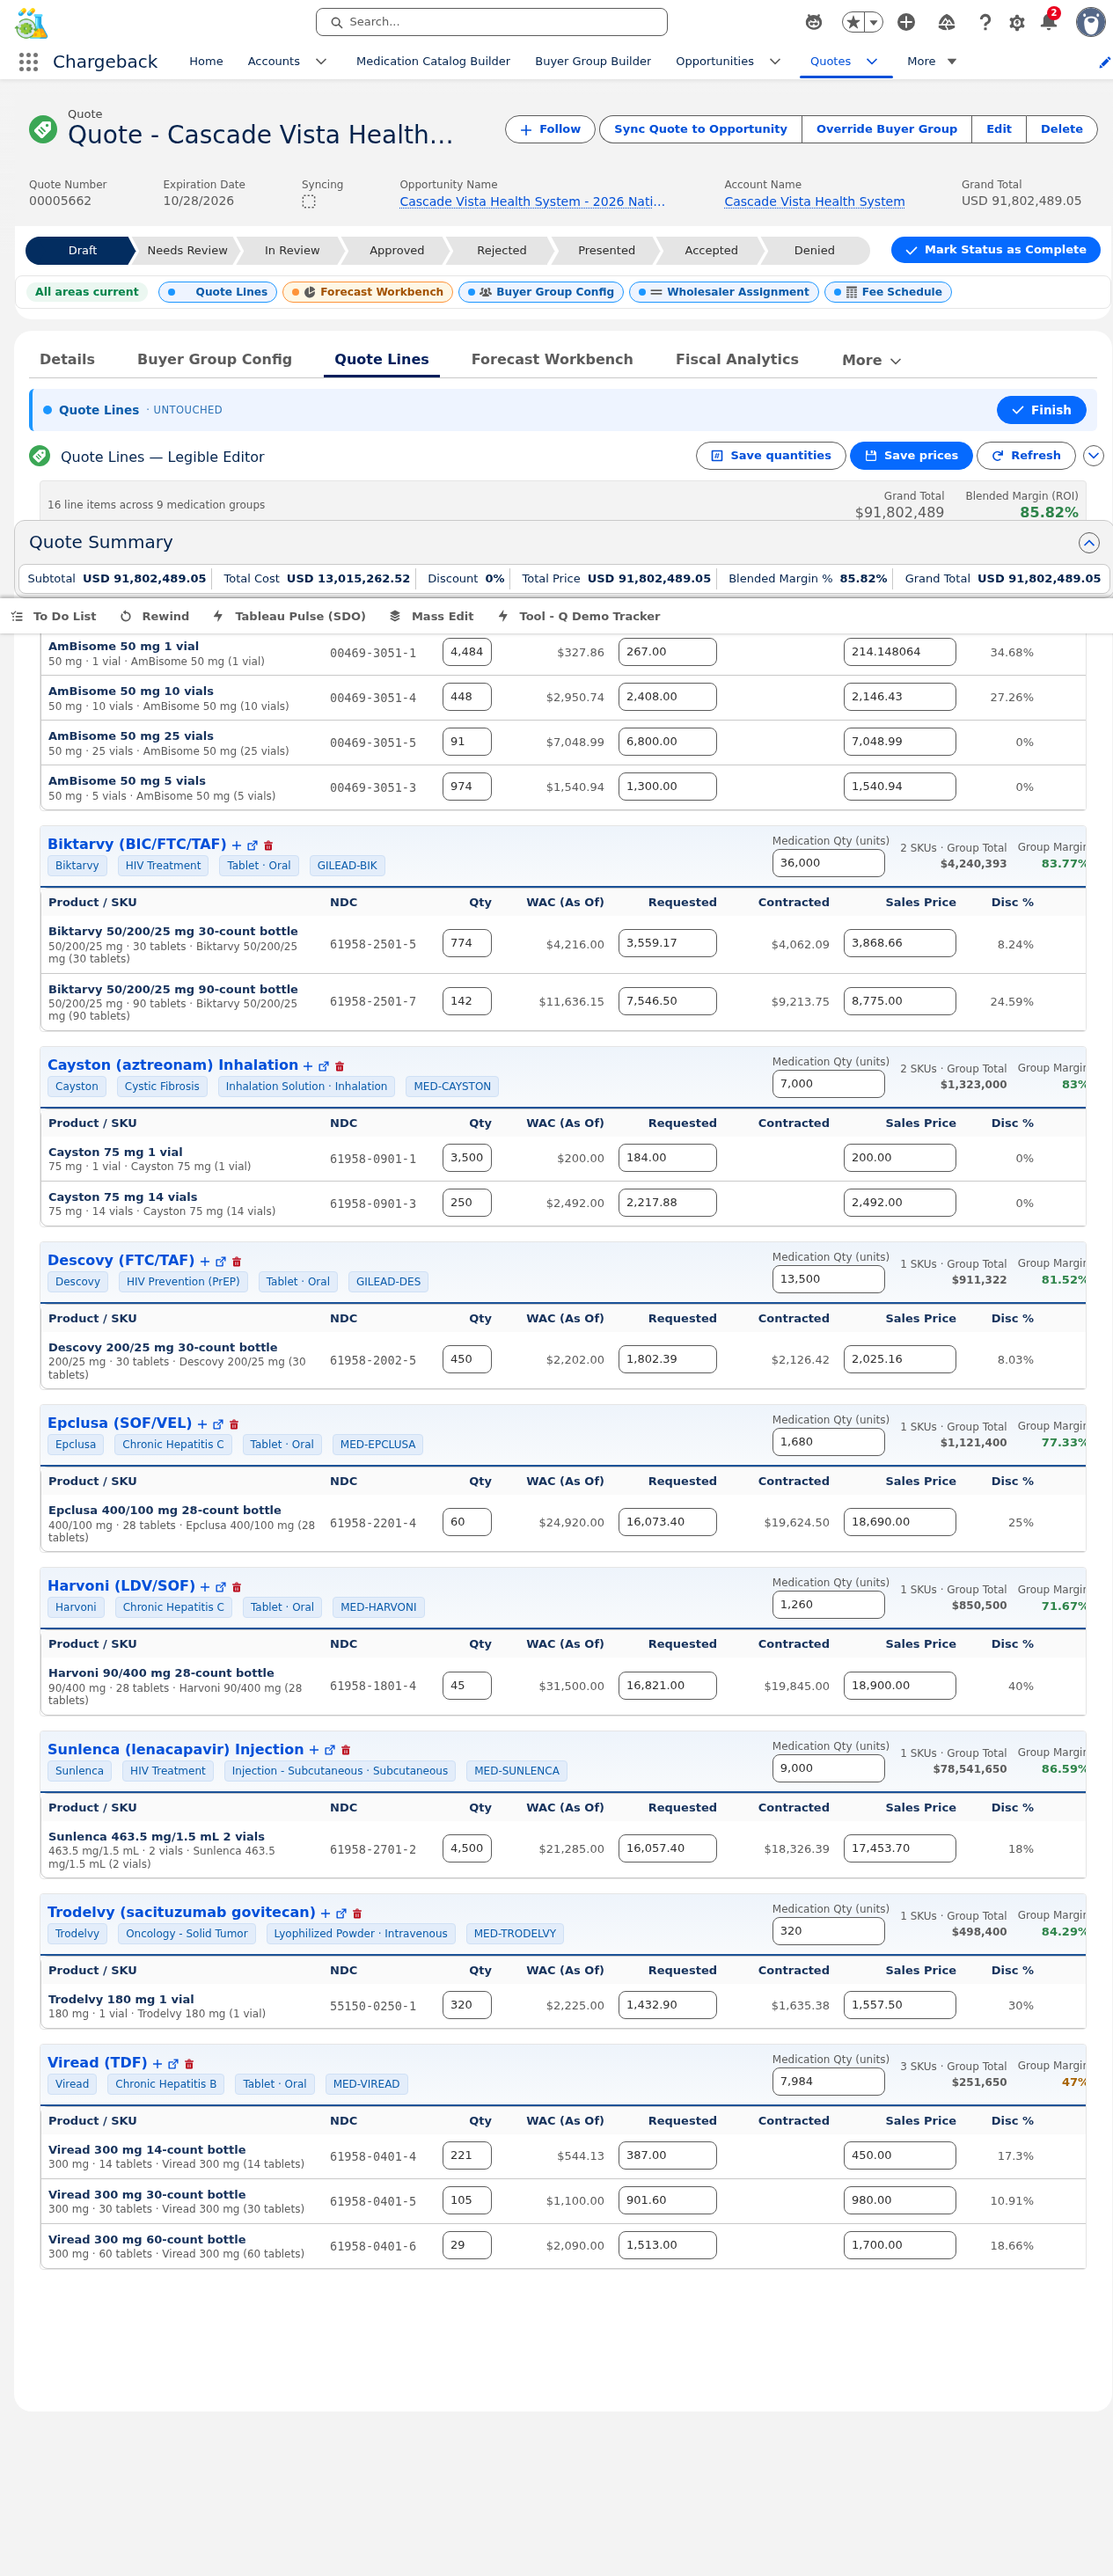1113x2576 pixels.
Task: Add a SKU to Biktarvy group
Action: 237,846
